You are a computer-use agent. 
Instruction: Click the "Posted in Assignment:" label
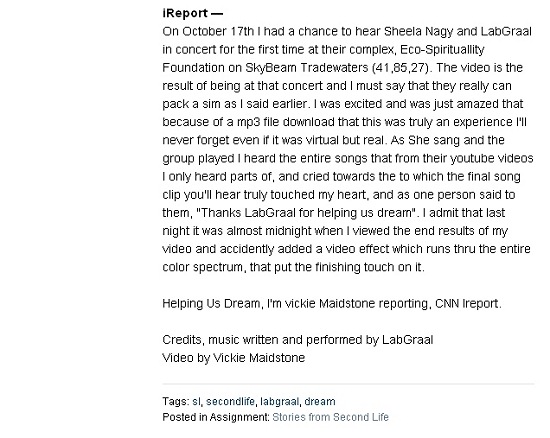tap(216, 417)
